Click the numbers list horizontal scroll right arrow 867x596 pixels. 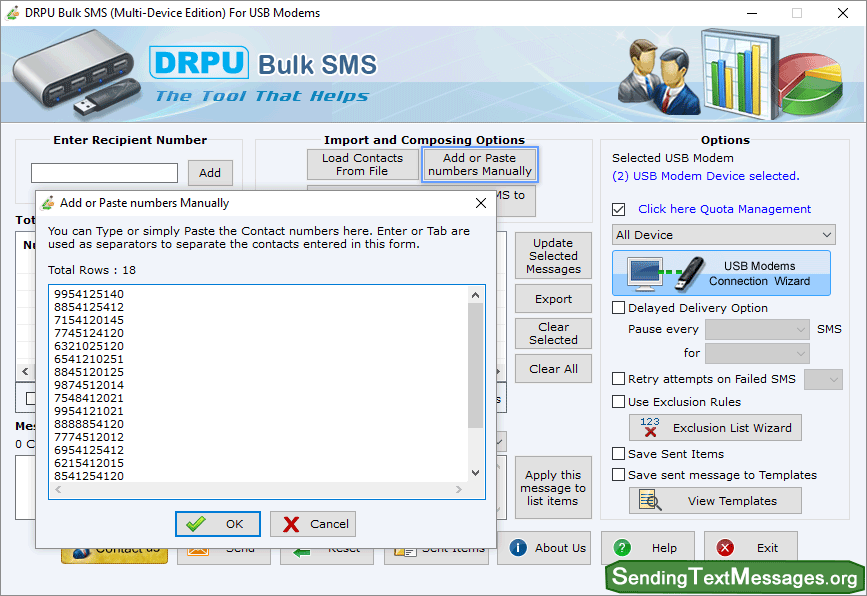pyautogui.click(x=458, y=489)
